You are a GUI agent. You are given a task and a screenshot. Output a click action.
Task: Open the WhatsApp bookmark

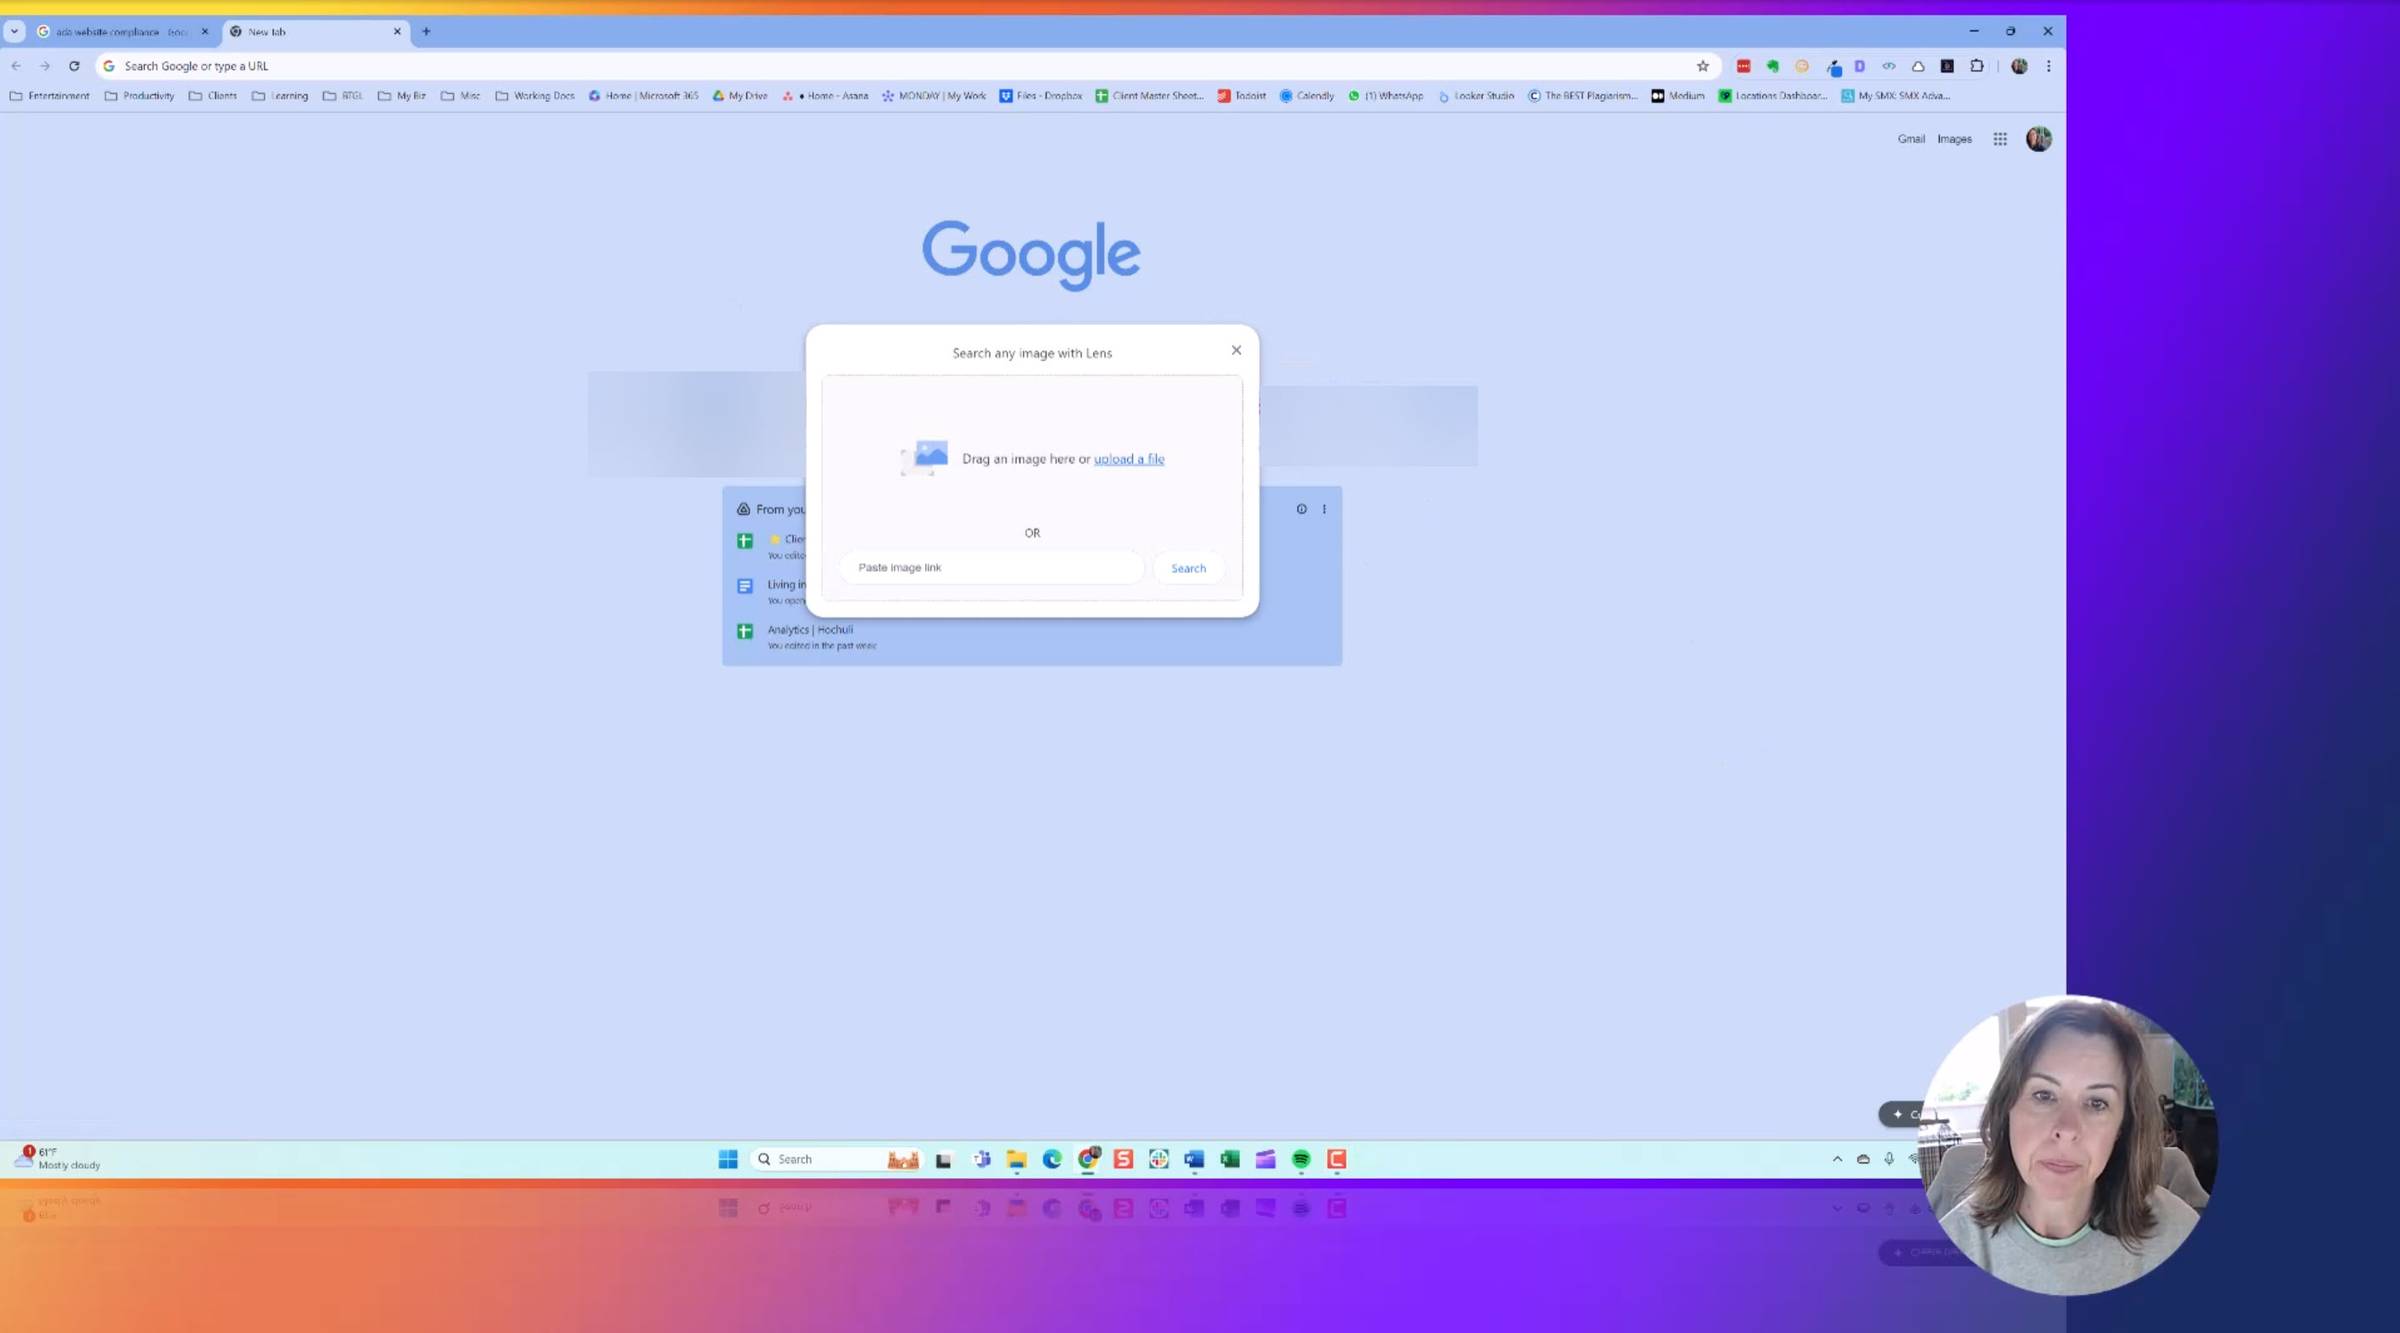(x=1385, y=96)
